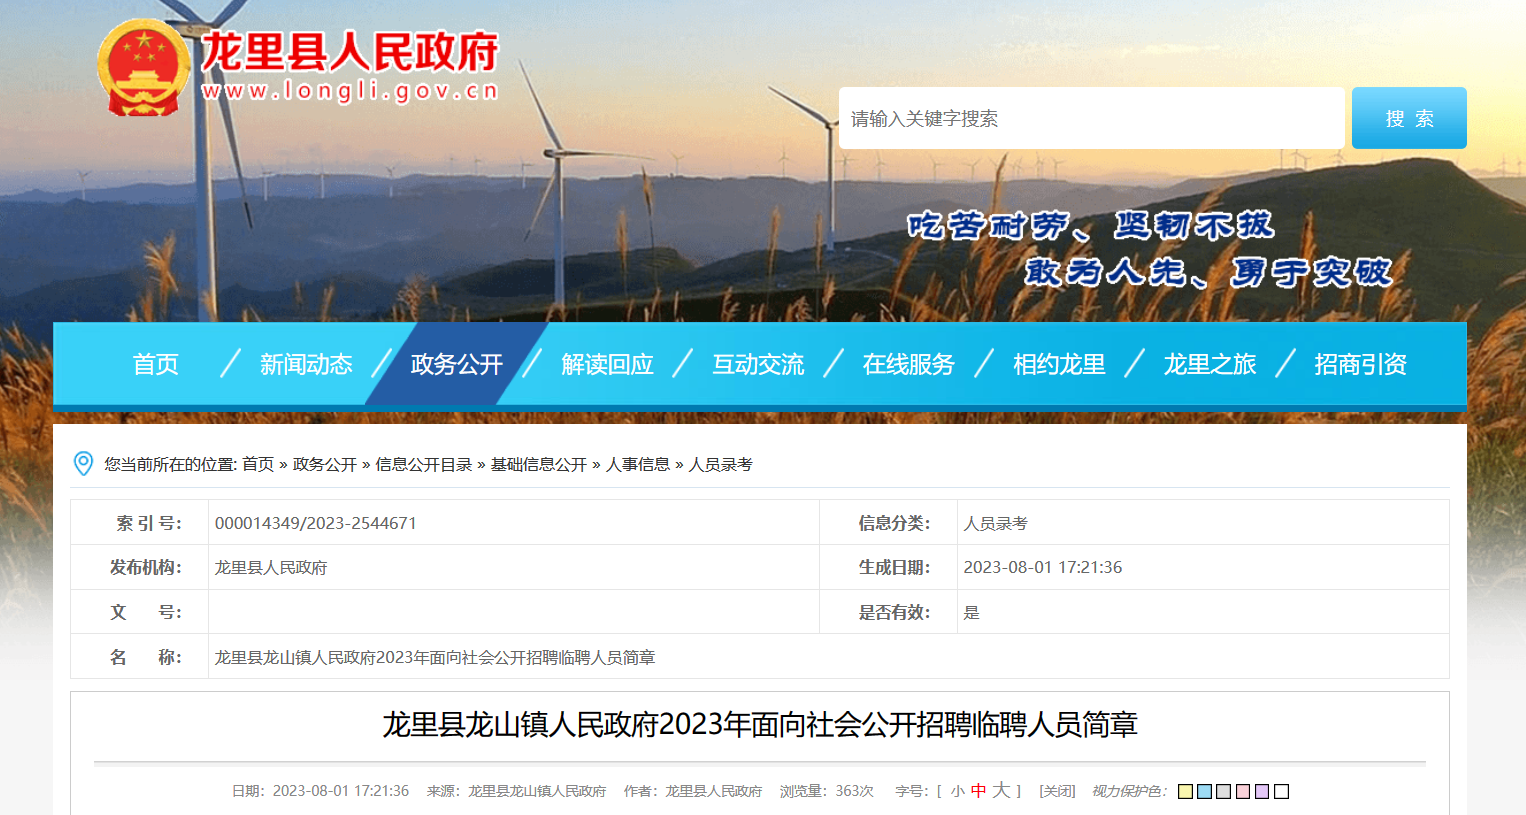Click the 是 validity value cell
This screenshot has height=815, width=1526.
(971, 612)
